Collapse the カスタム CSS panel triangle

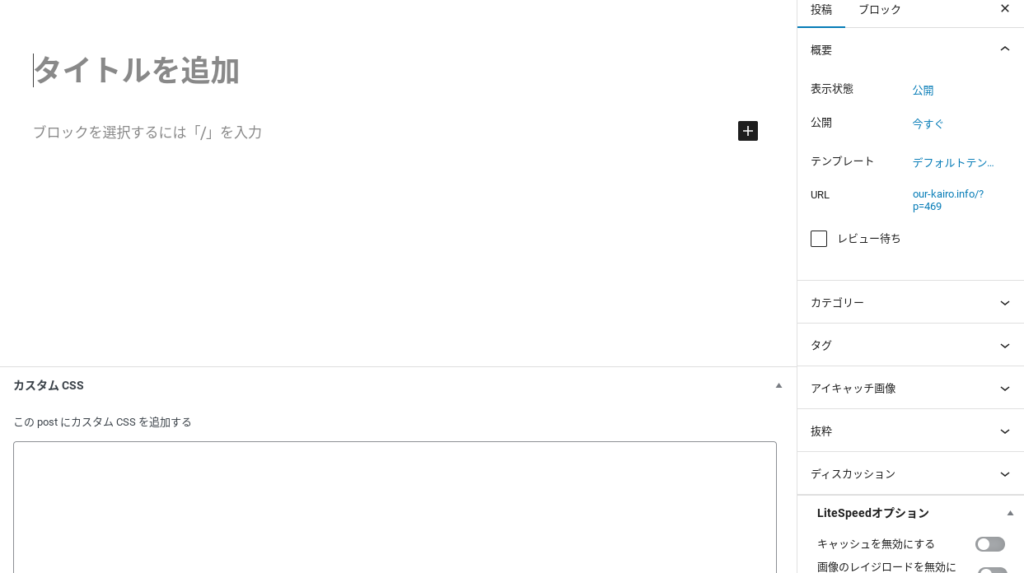click(779, 385)
